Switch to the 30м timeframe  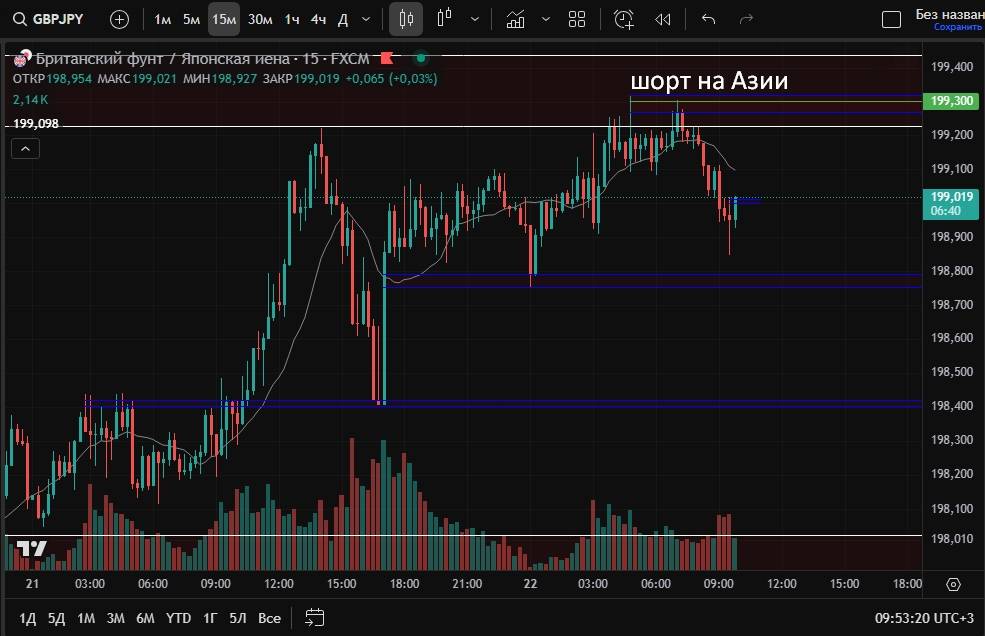pos(260,19)
